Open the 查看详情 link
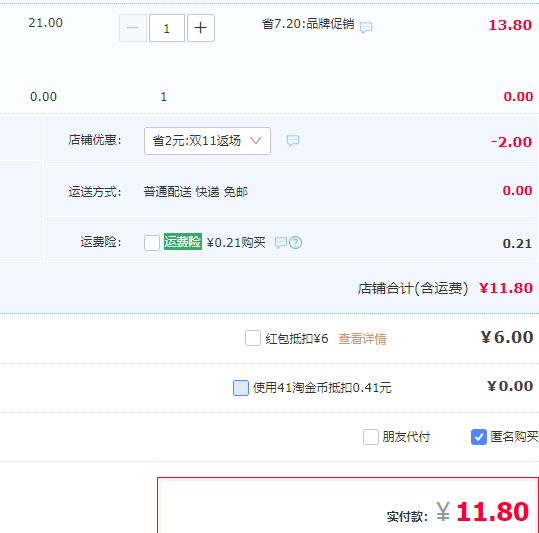Screen dimensions: 539x533 point(362,339)
